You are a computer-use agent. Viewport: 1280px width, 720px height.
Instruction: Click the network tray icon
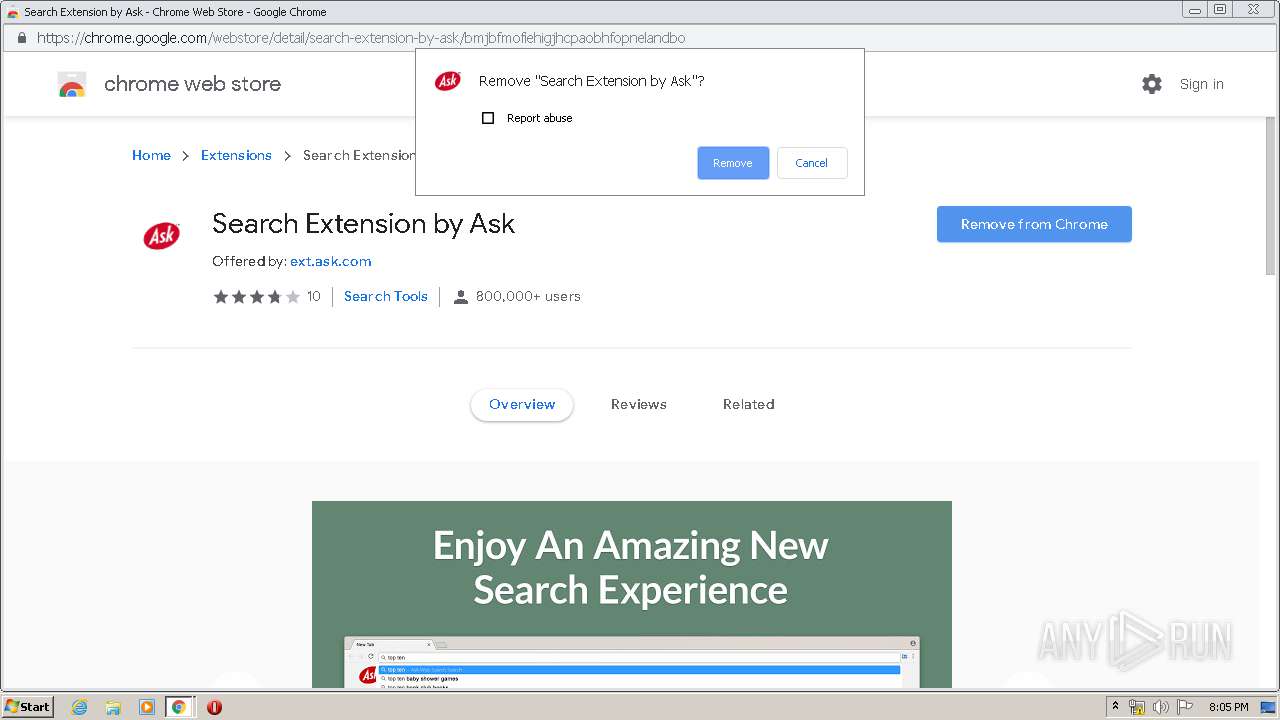1137,707
